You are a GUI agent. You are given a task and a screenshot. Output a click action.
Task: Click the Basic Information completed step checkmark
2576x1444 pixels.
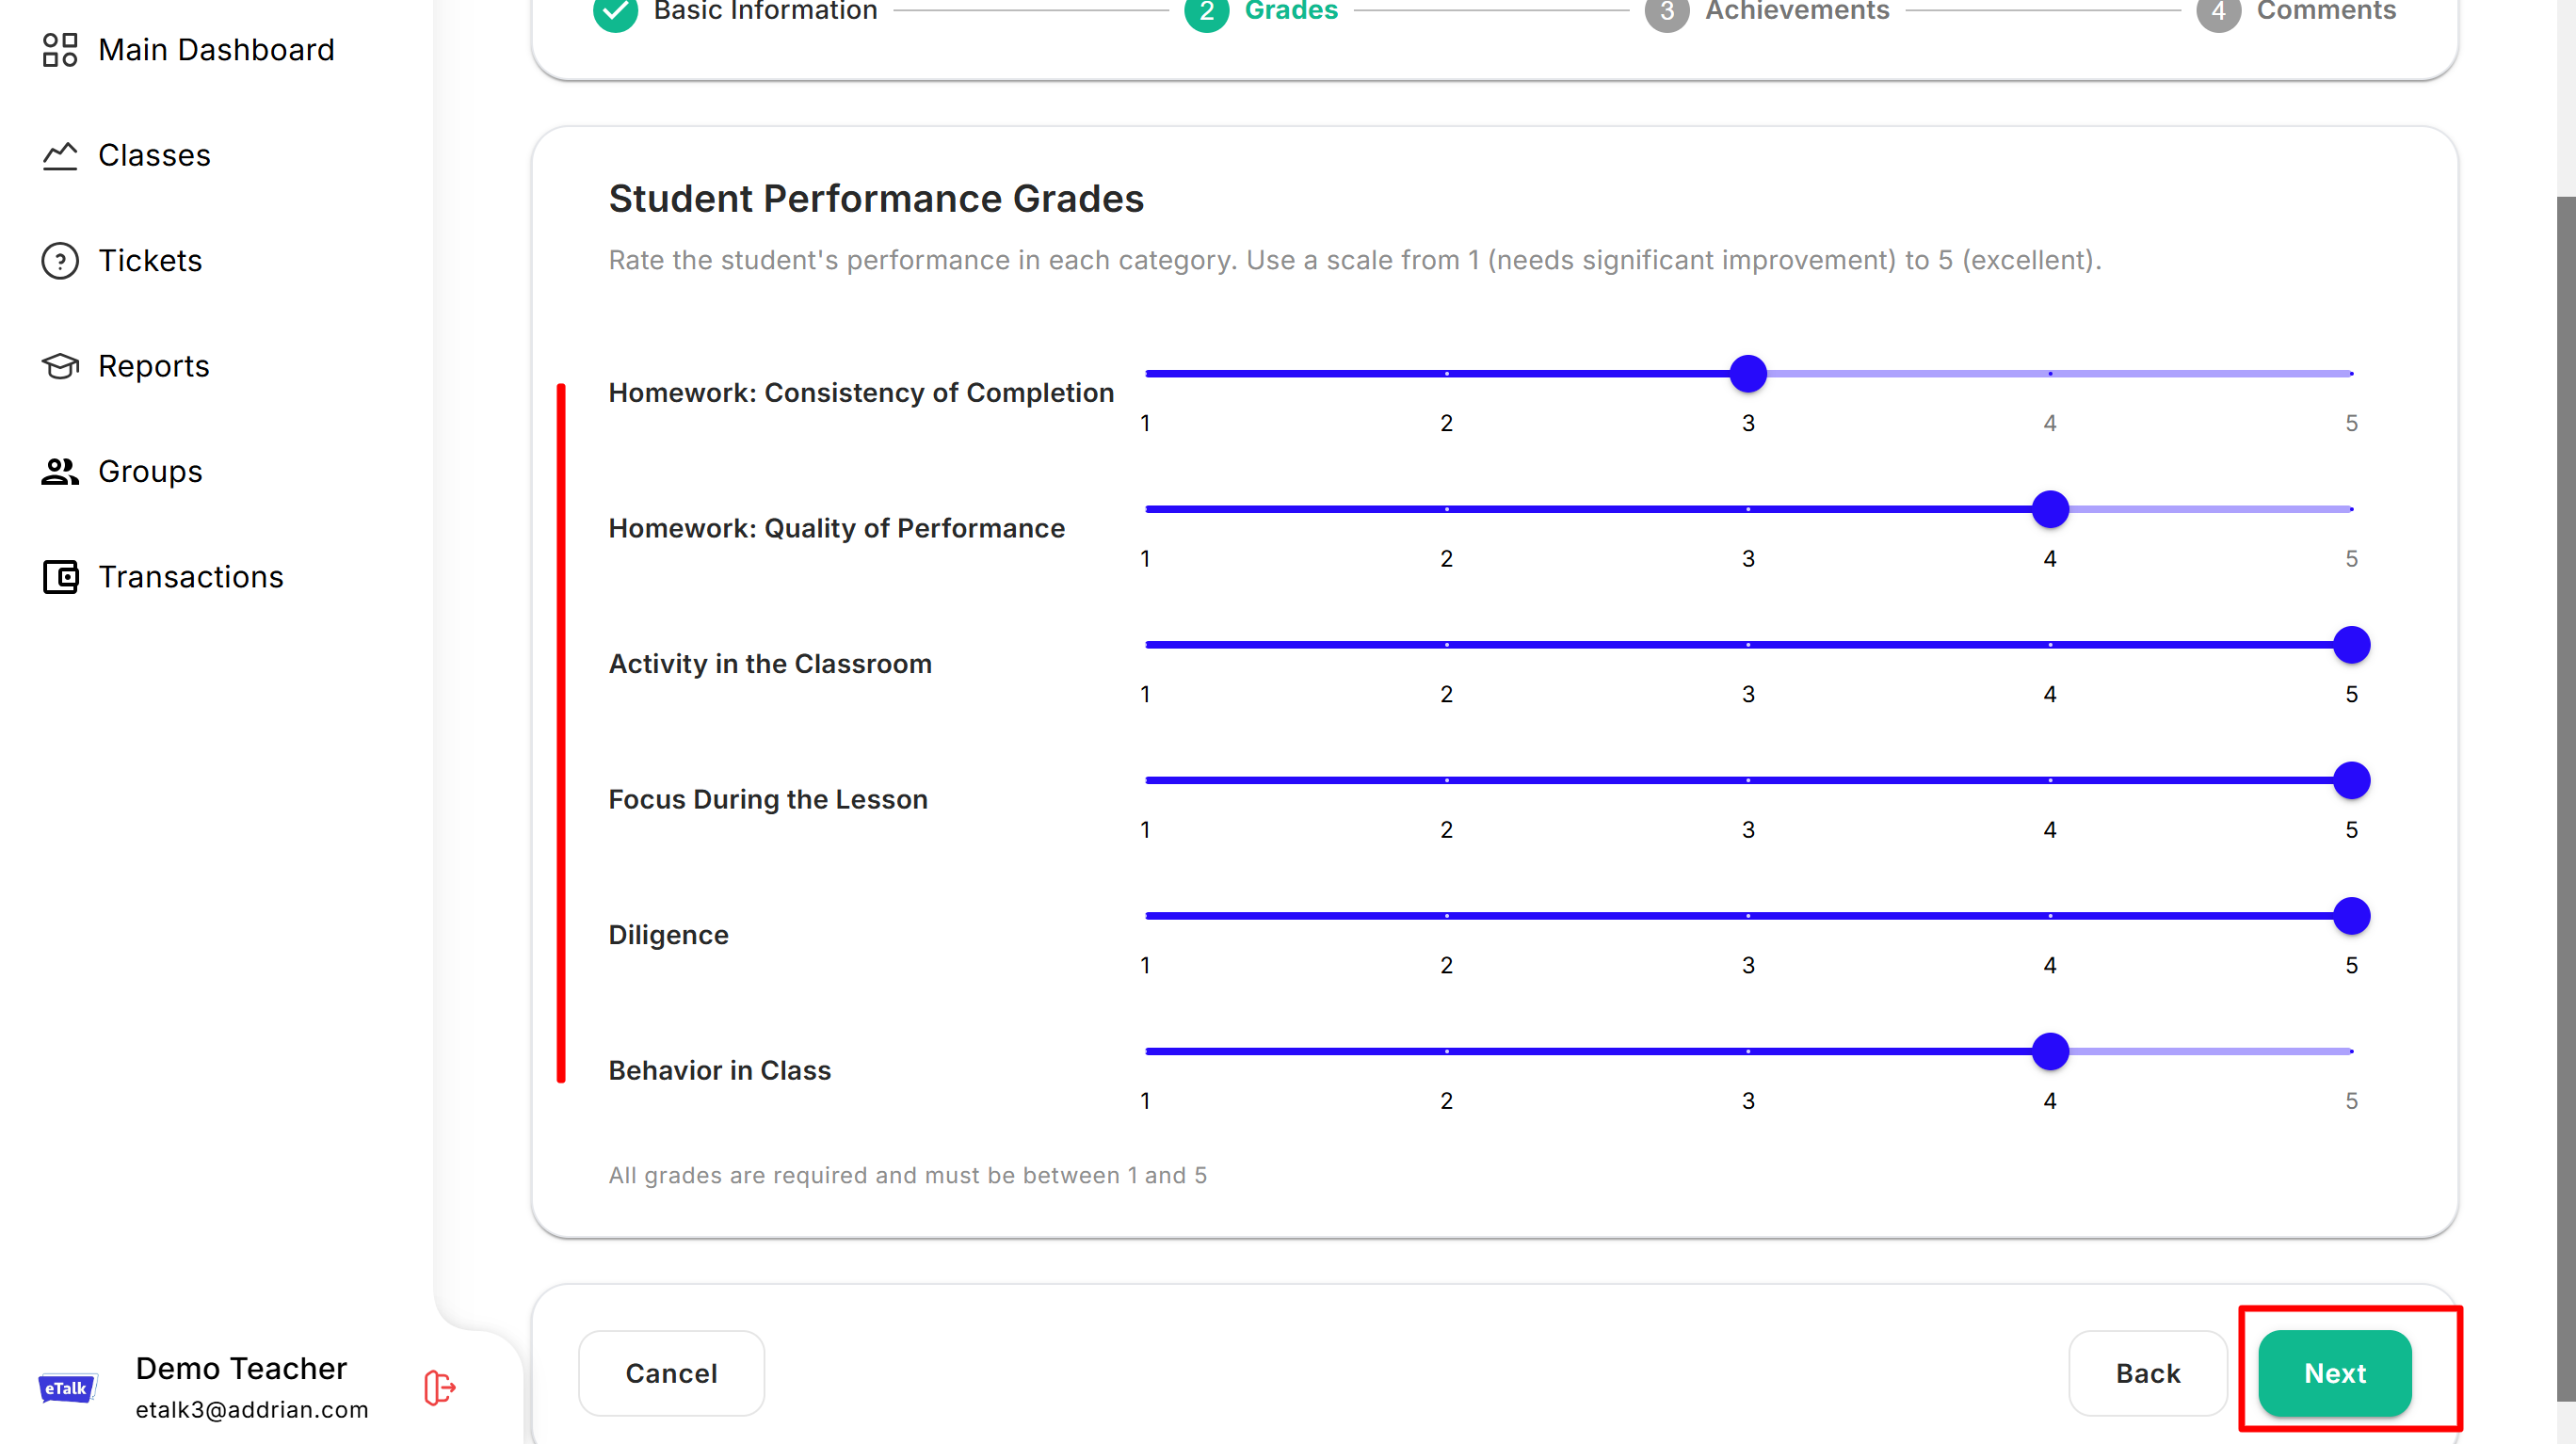(615, 12)
